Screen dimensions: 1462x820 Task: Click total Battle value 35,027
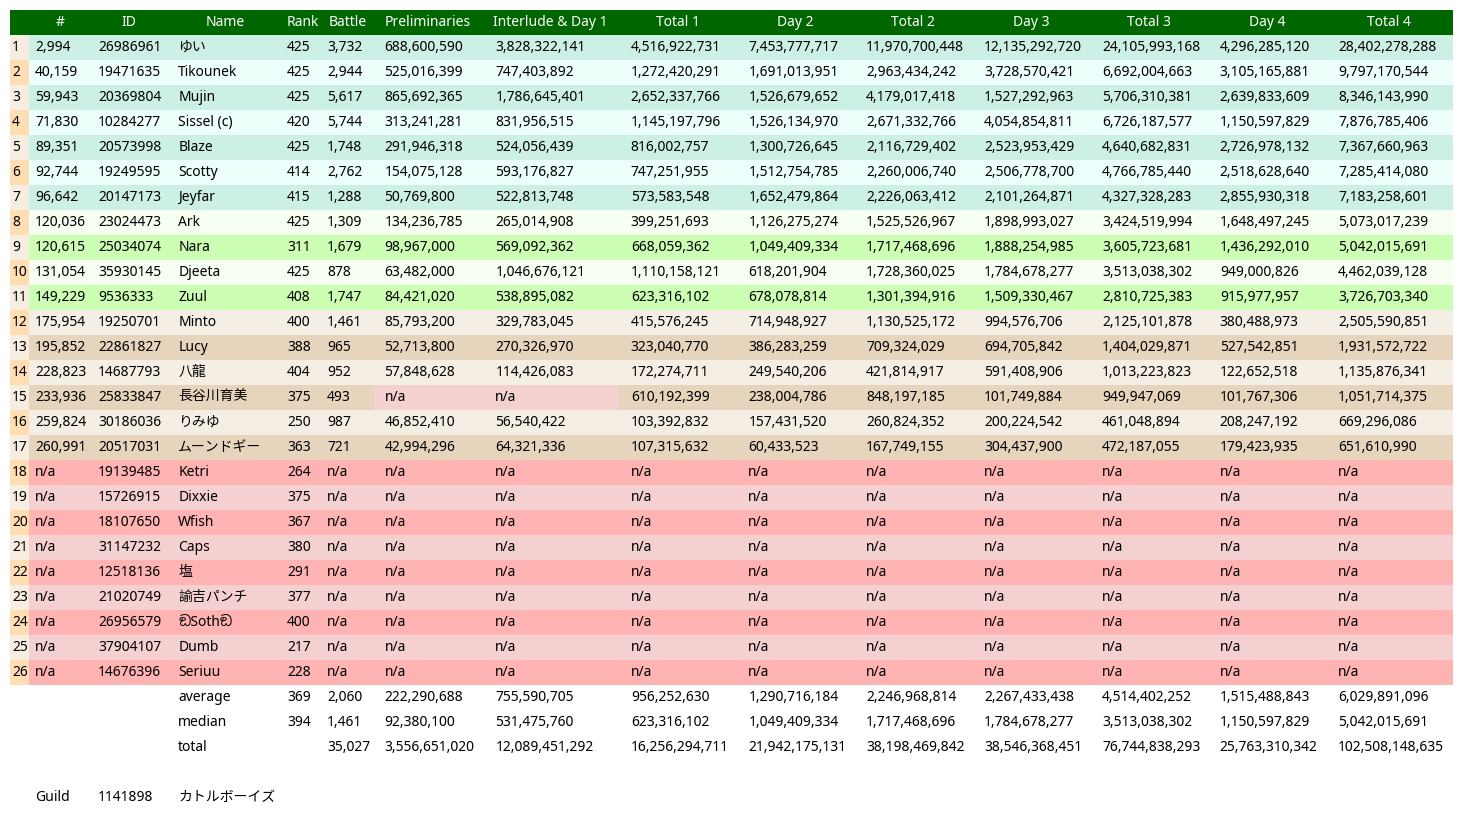tap(349, 746)
